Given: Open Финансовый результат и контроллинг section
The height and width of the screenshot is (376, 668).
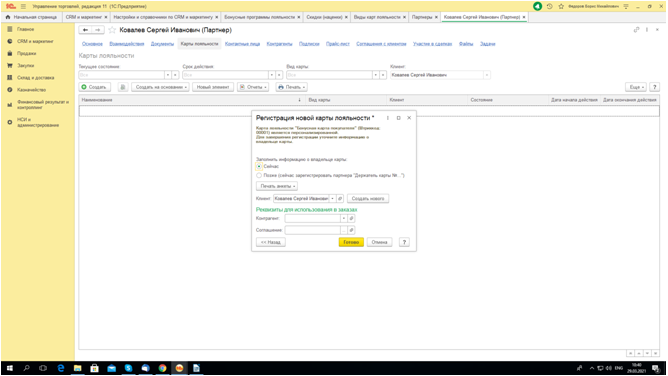Looking at the screenshot, I should point(43,105).
